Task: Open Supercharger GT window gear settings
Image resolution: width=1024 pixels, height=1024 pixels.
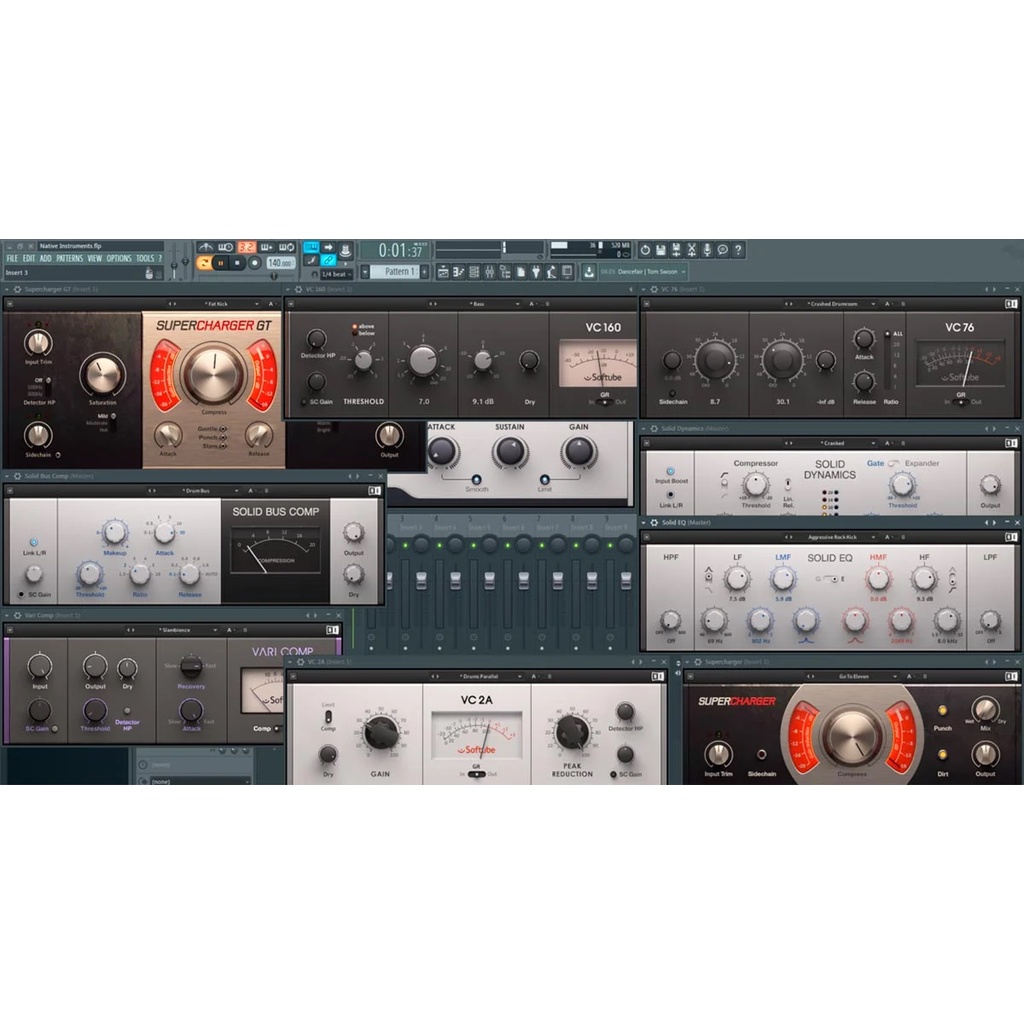Action: (18, 289)
